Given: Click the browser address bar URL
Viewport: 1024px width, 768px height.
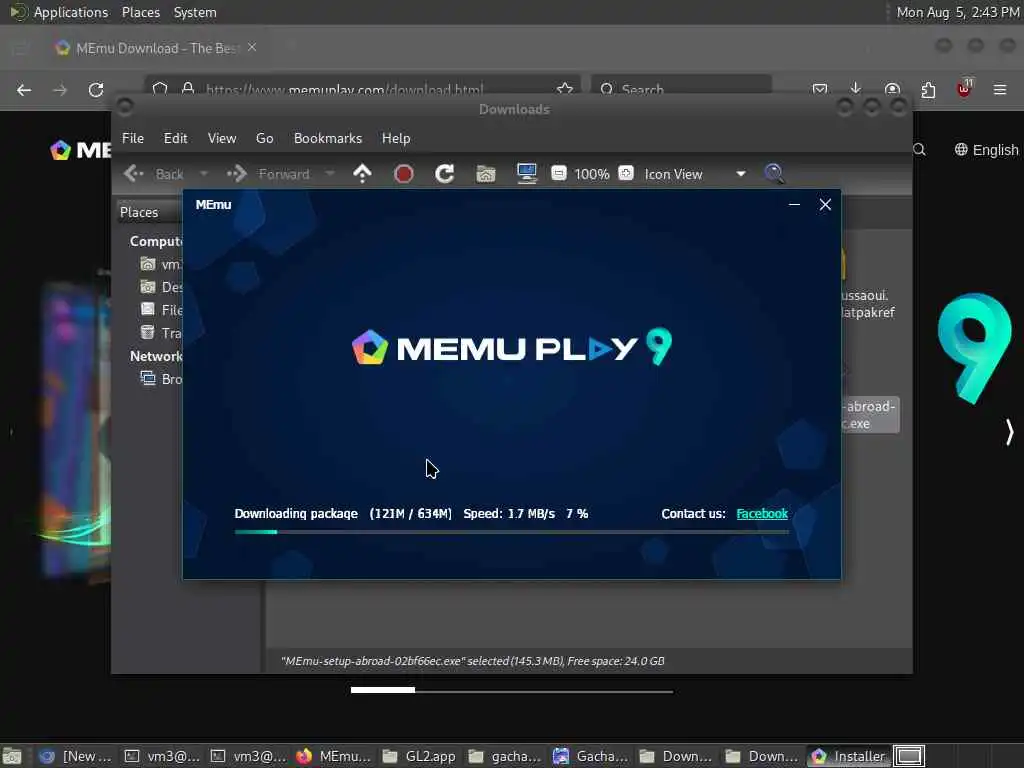Looking at the screenshot, I should [344, 89].
